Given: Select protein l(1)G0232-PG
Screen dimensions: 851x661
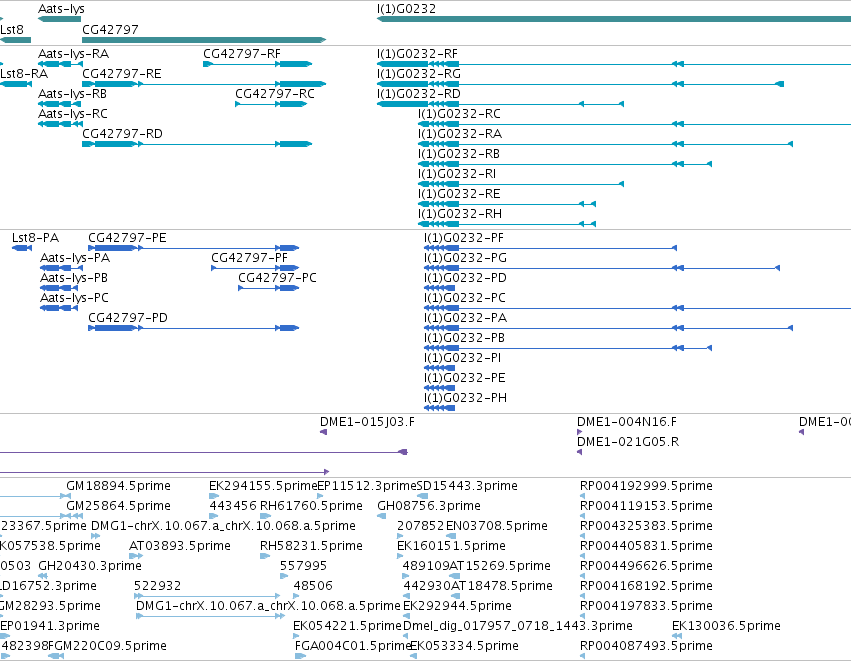Looking at the screenshot, I should pos(602,268).
